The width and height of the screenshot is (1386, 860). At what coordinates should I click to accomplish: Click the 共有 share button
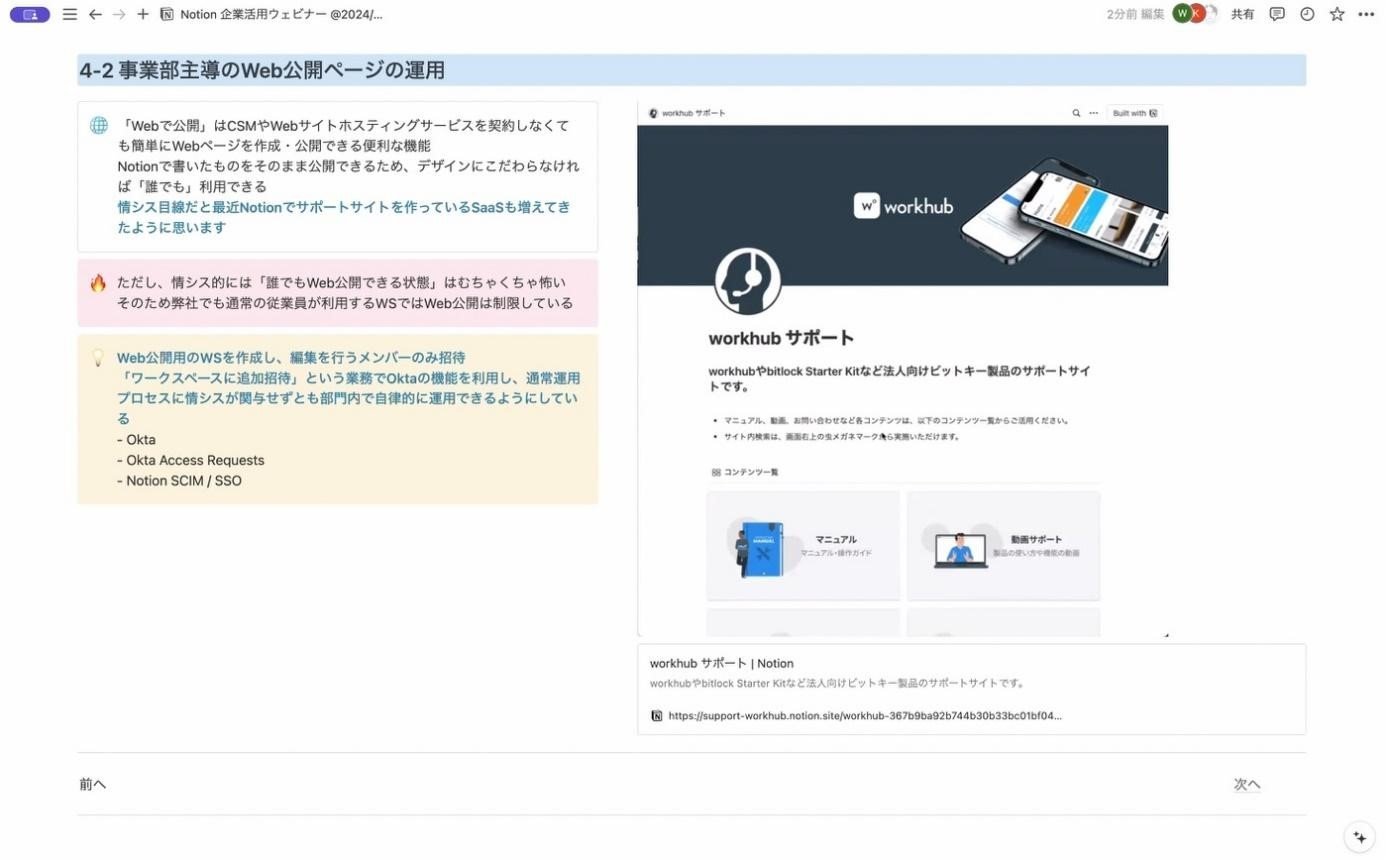1242,14
